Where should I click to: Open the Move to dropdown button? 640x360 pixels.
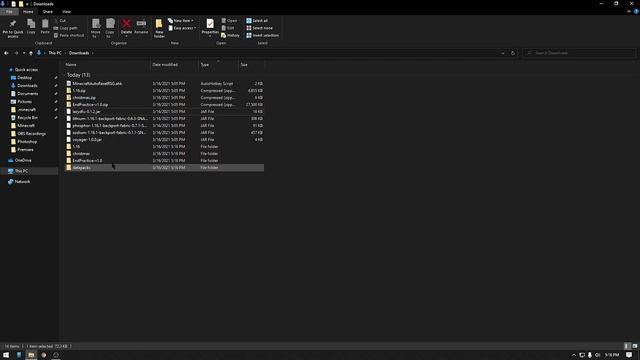pyautogui.click(x=96, y=28)
